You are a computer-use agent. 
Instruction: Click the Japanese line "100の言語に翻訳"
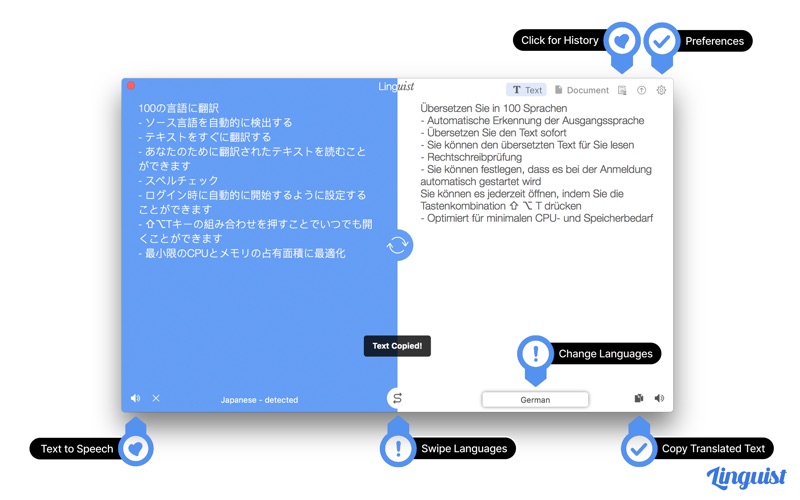[179, 108]
